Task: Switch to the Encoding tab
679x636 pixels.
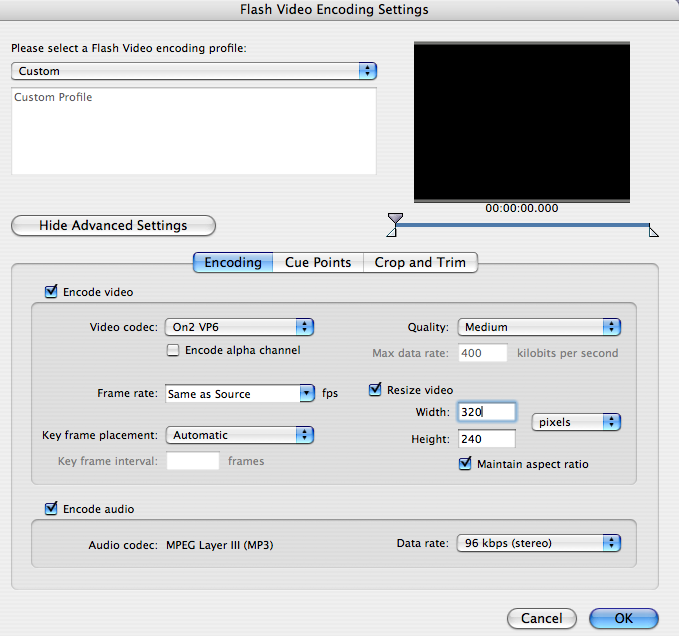Action: click(x=233, y=262)
